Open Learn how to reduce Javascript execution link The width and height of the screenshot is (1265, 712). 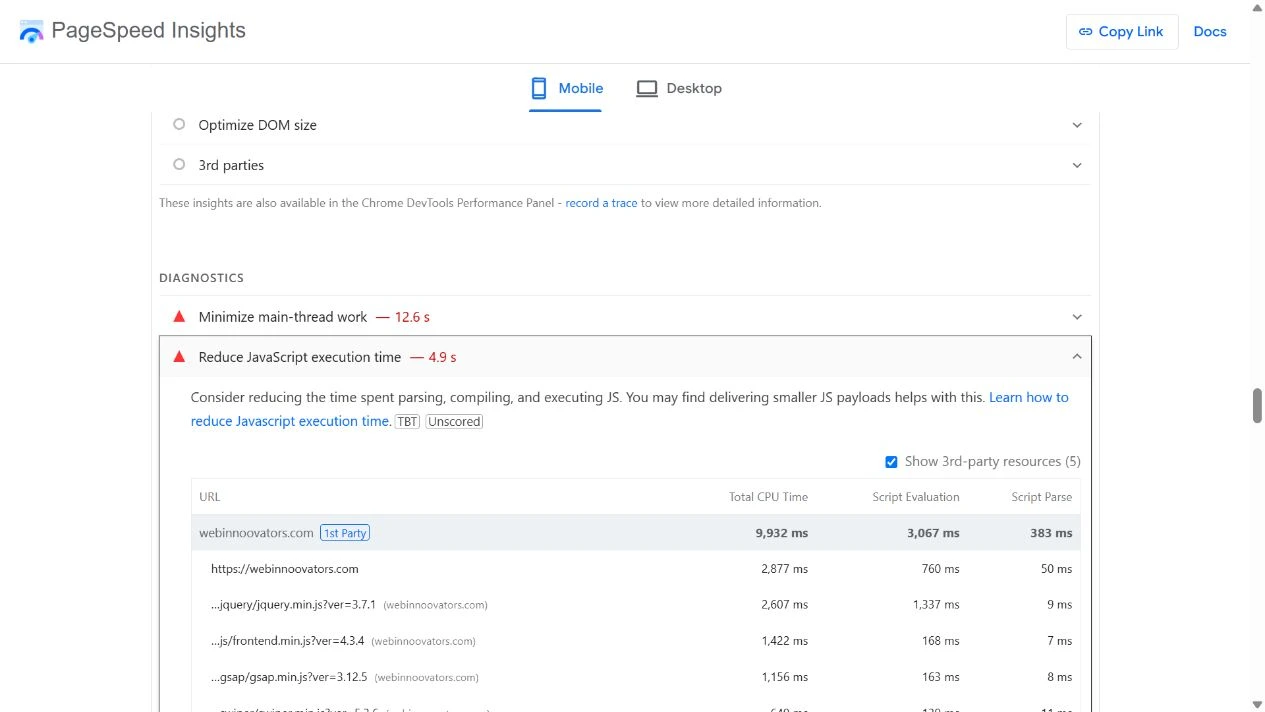click(630, 409)
